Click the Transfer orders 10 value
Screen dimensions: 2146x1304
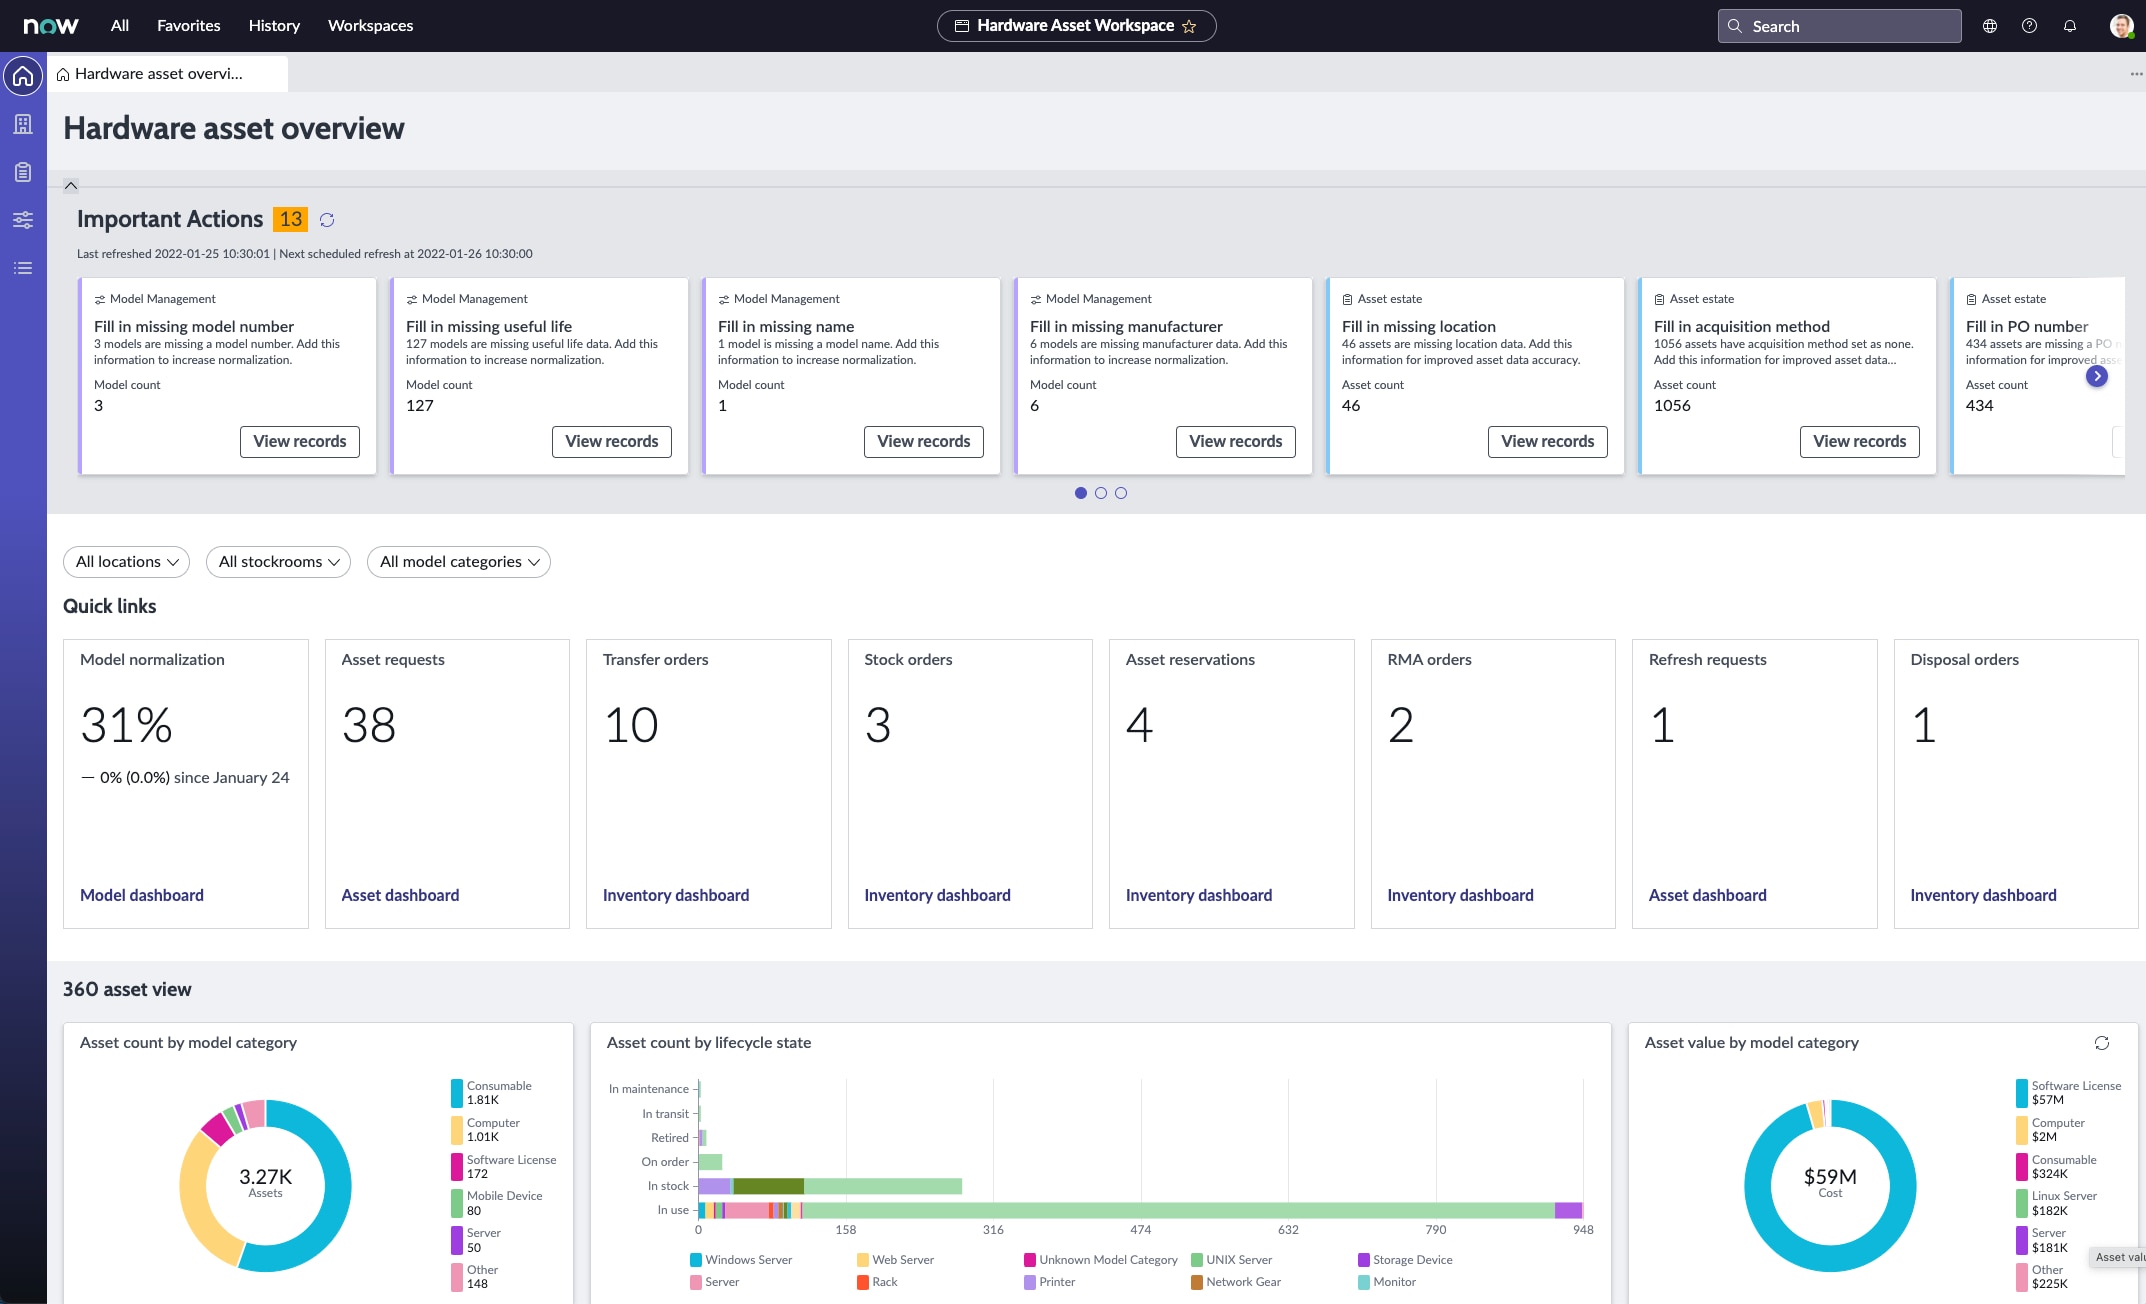tap(631, 724)
